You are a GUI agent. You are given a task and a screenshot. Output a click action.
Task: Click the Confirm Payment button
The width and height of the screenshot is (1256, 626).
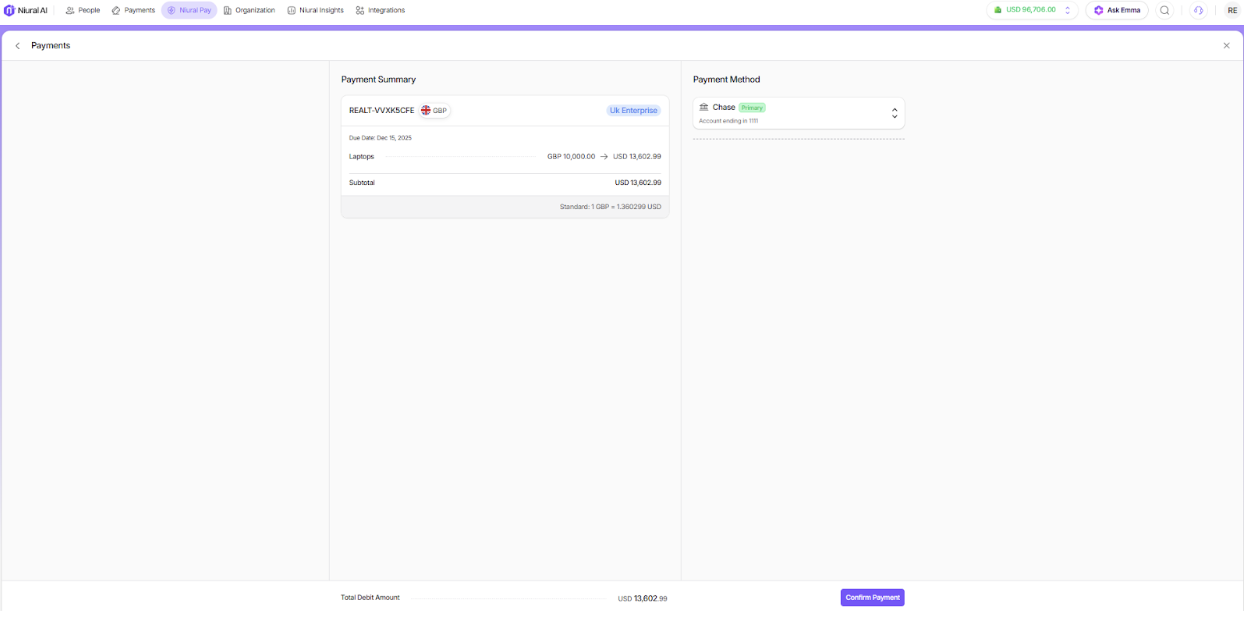872,598
